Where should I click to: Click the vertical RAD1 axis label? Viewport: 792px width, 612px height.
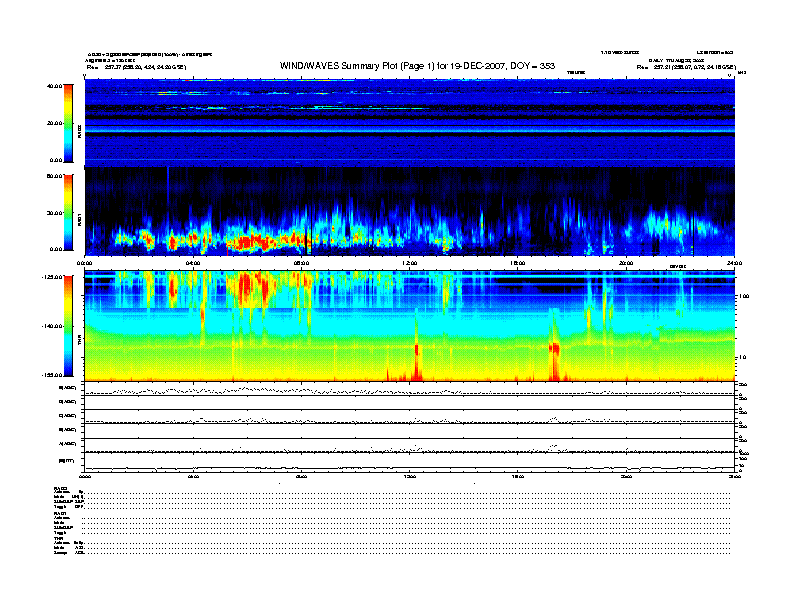[79, 219]
